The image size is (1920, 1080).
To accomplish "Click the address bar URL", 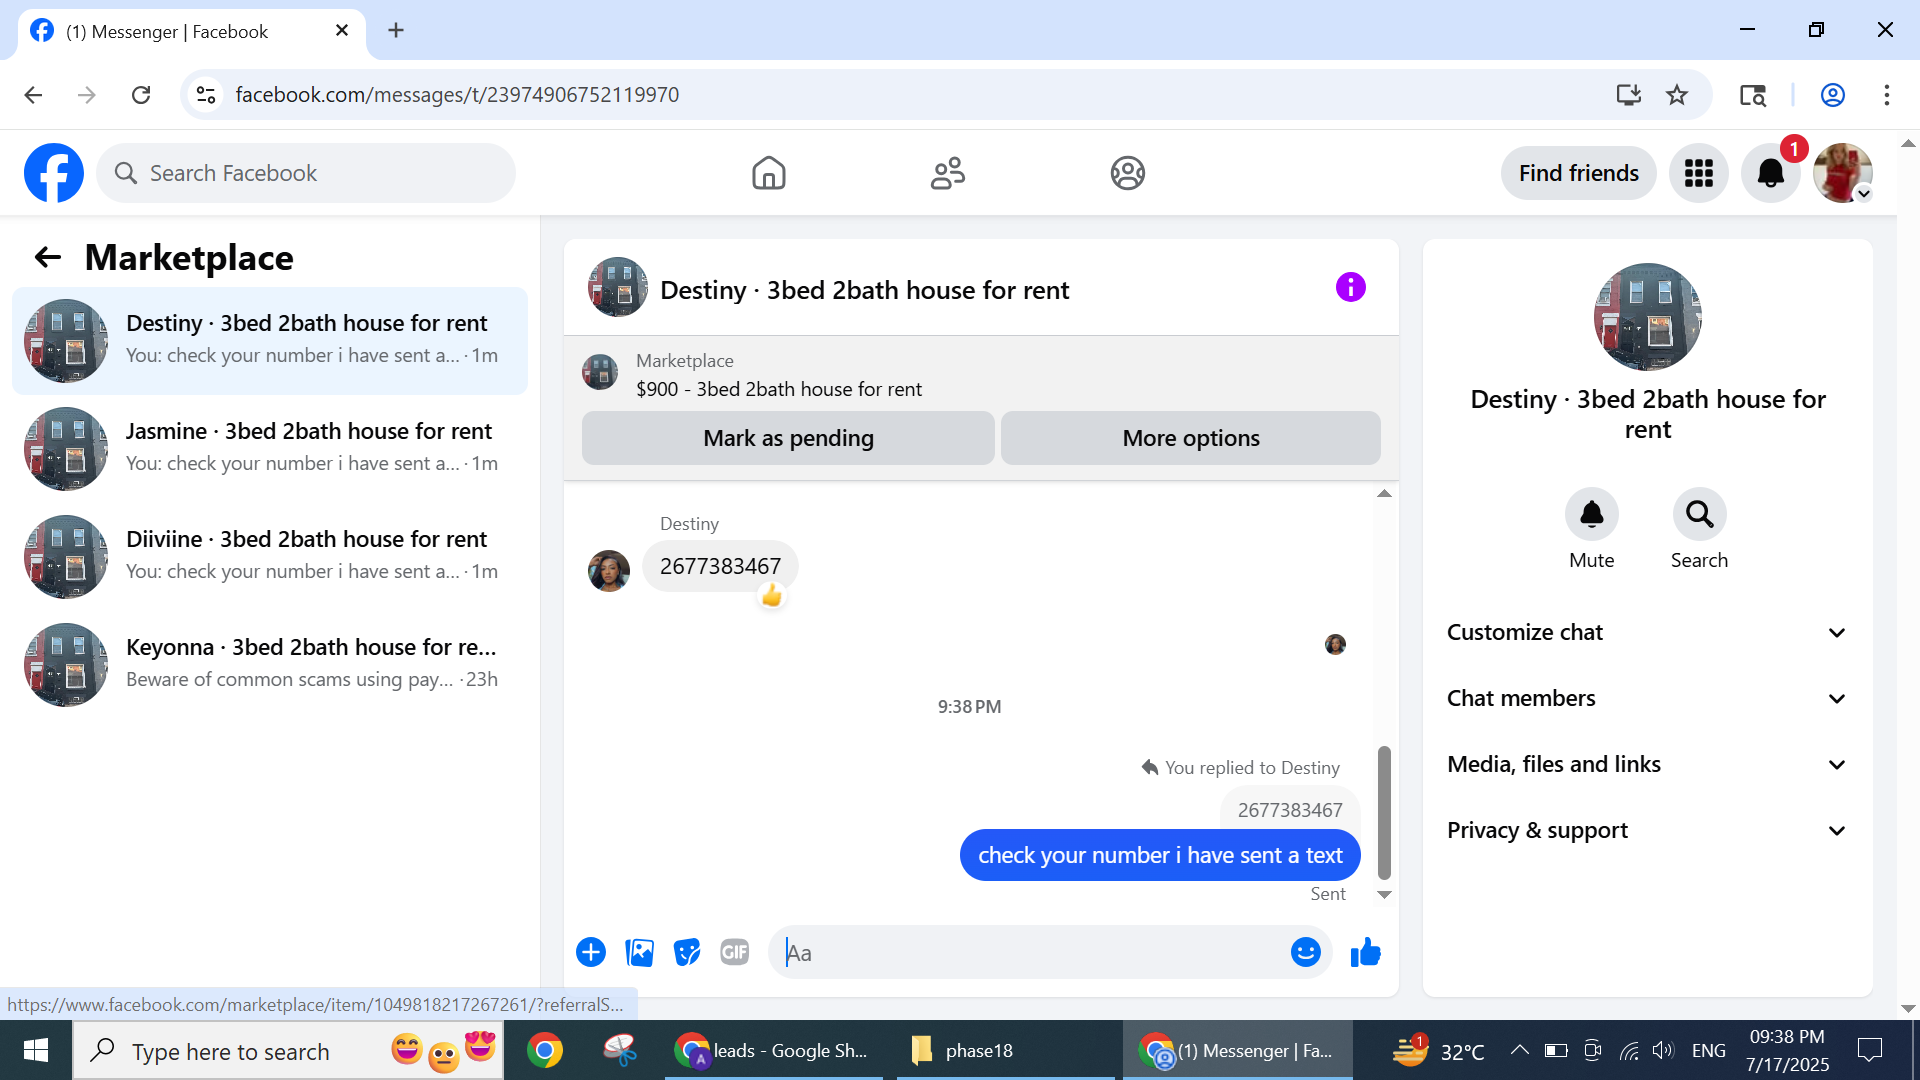I will [x=457, y=95].
